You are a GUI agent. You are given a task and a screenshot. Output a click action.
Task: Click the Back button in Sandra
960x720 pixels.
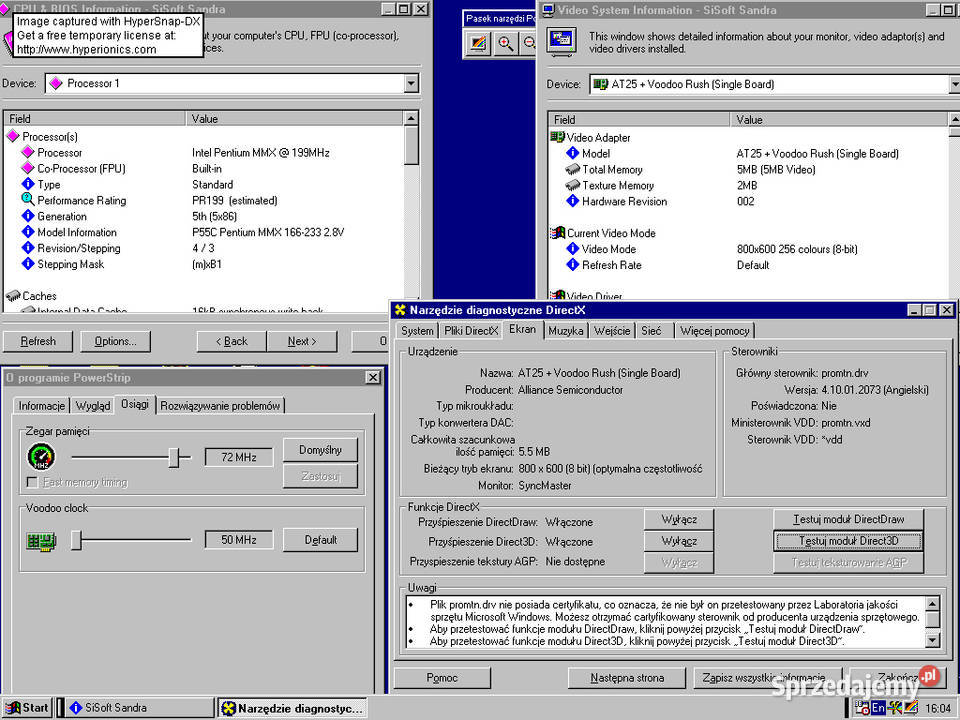point(231,341)
